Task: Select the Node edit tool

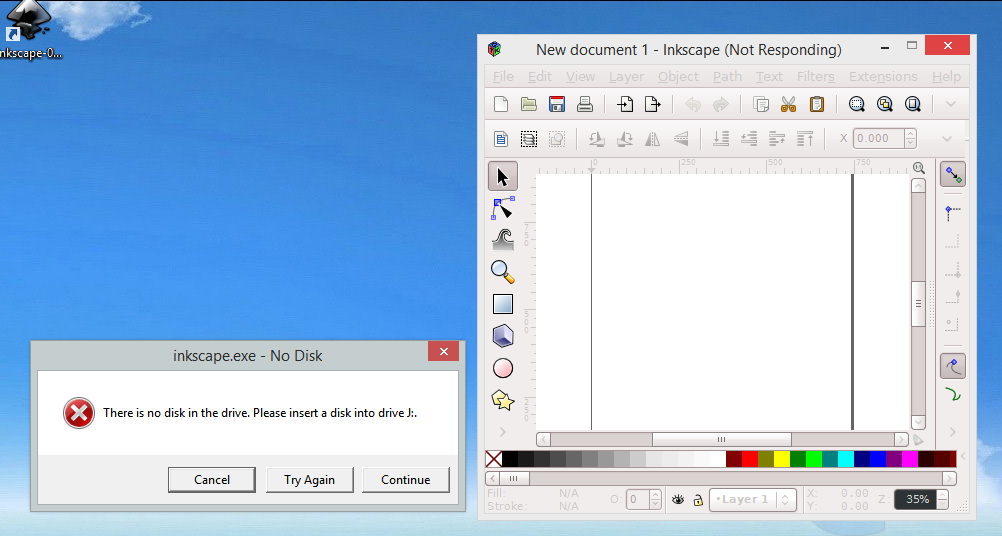Action: [x=503, y=208]
